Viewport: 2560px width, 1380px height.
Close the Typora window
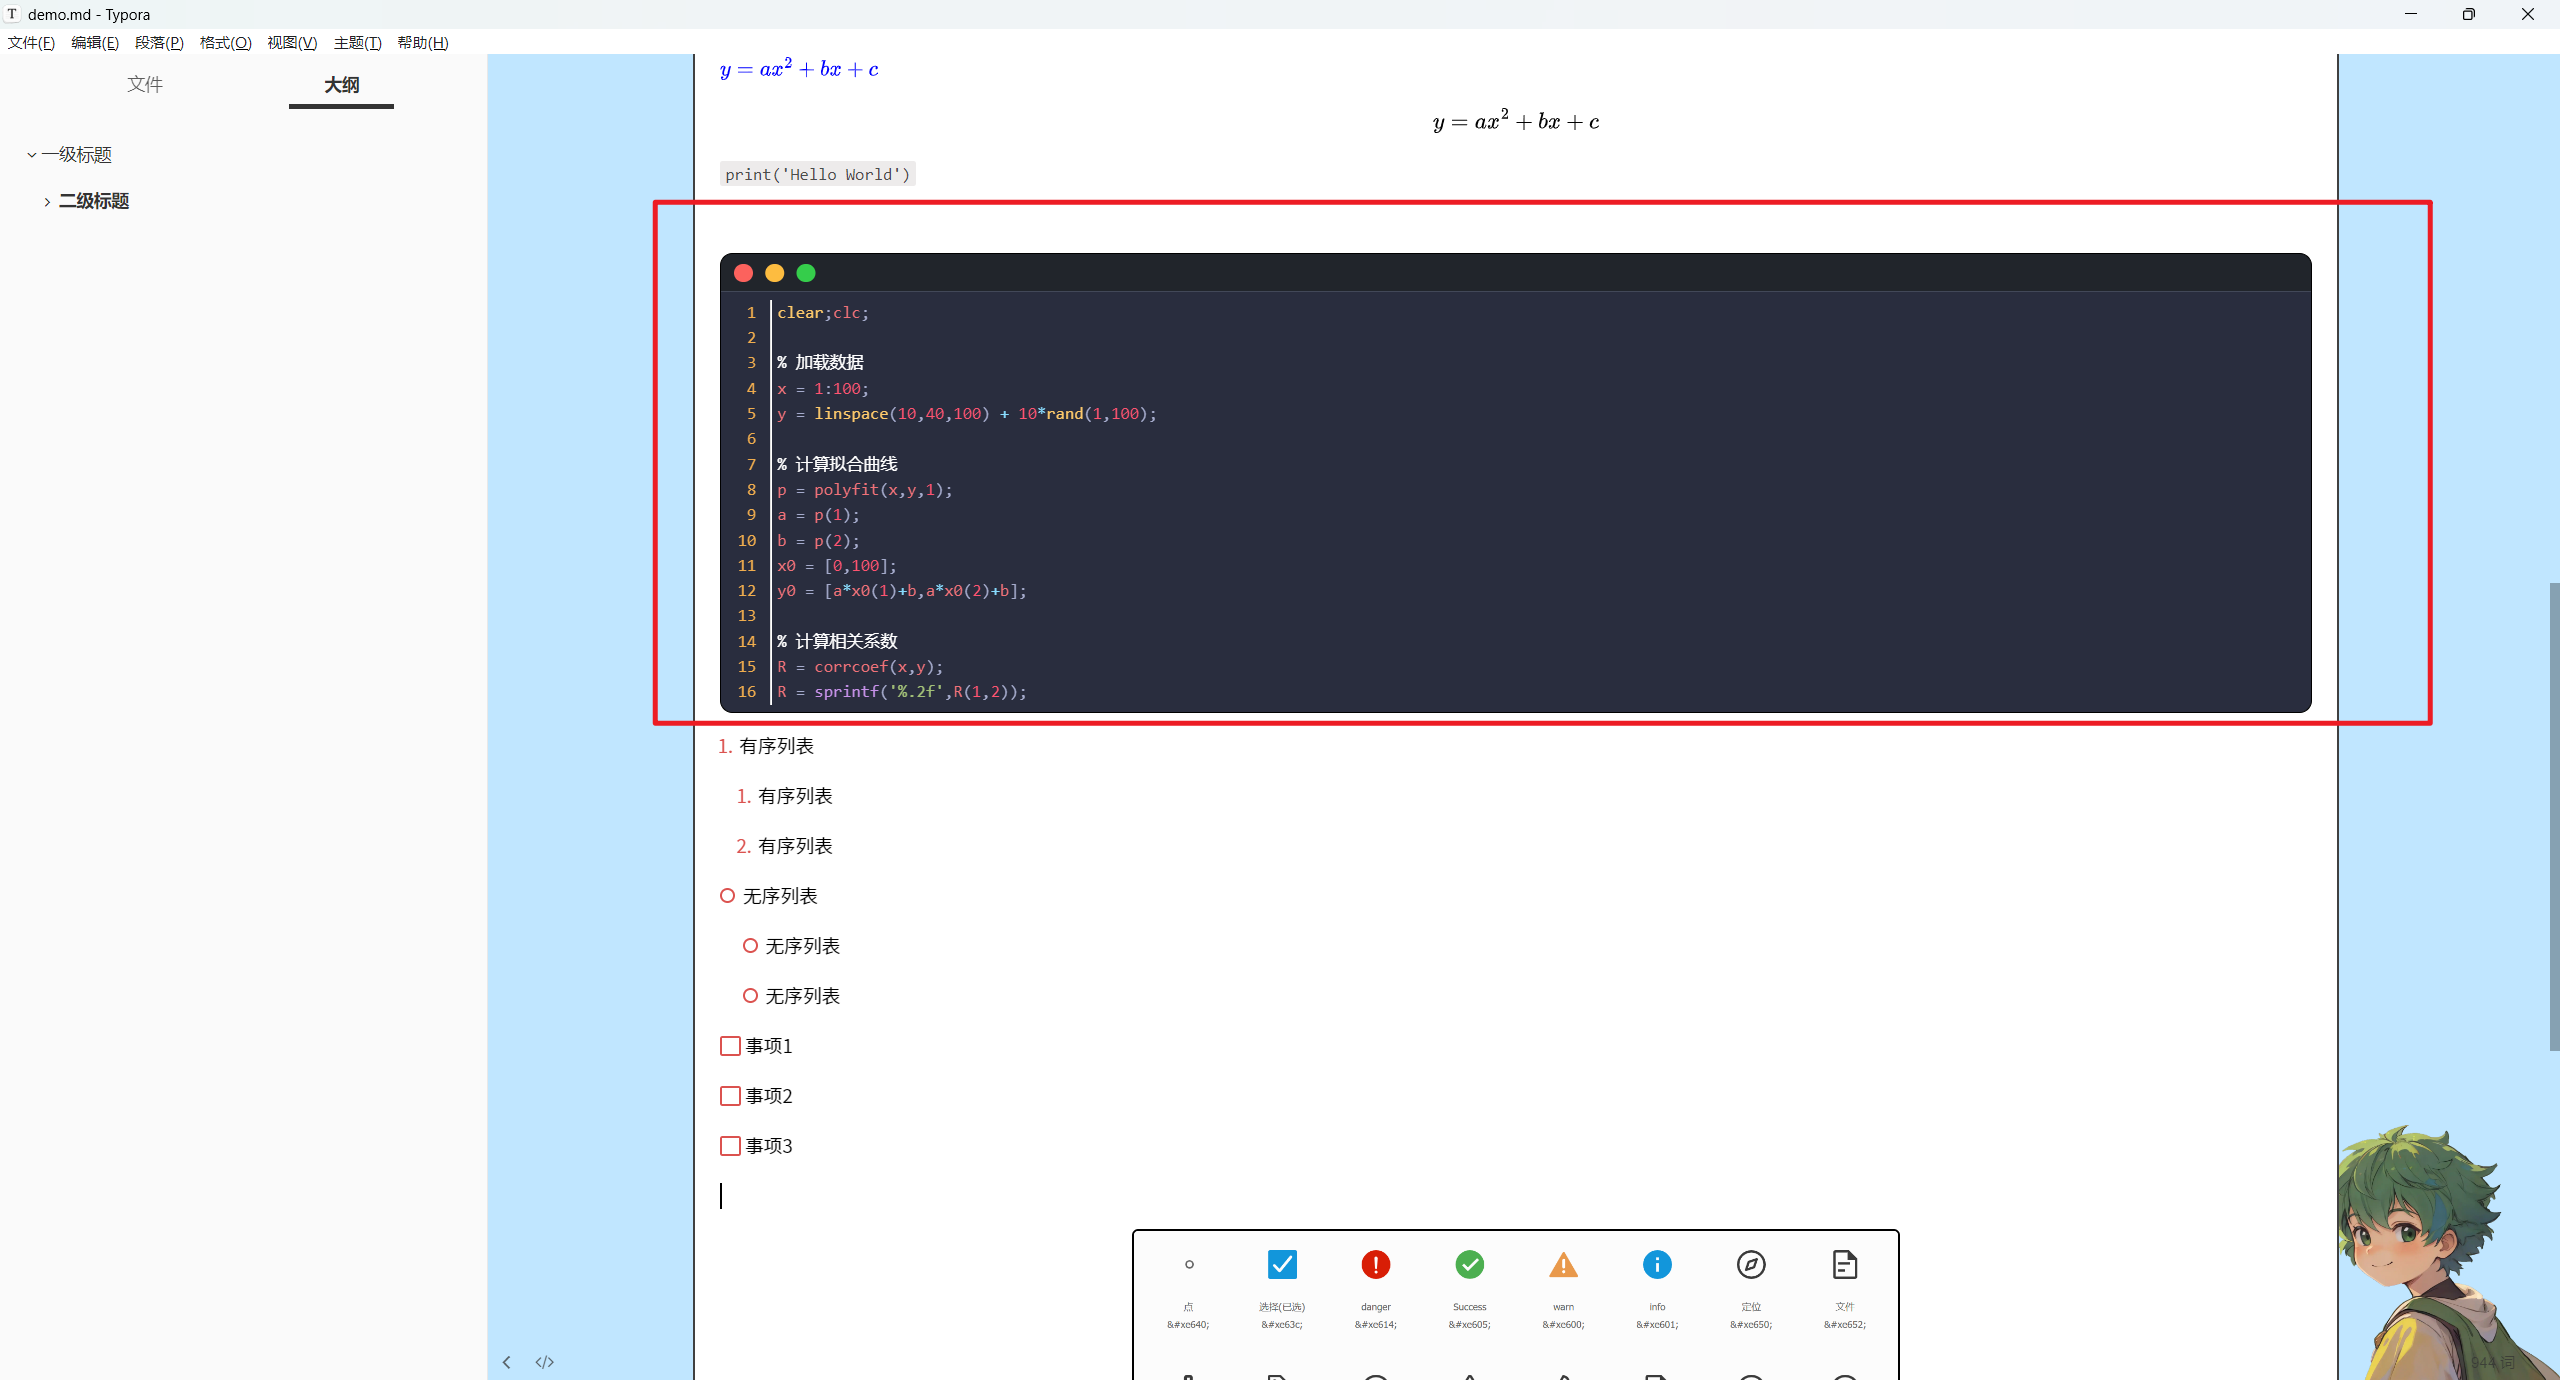pyautogui.click(x=2528, y=14)
